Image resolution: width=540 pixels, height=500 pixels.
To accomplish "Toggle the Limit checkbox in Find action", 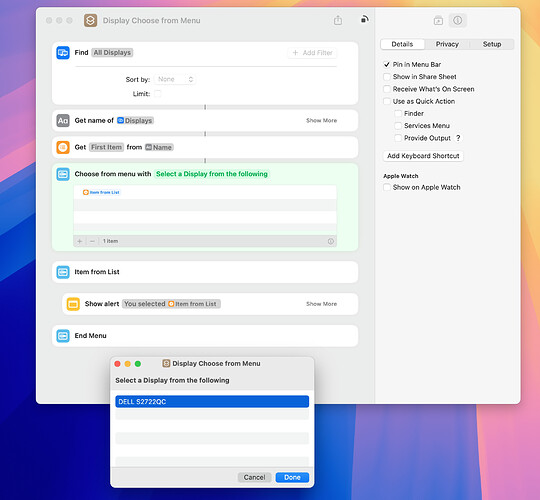I will point(157,93).
